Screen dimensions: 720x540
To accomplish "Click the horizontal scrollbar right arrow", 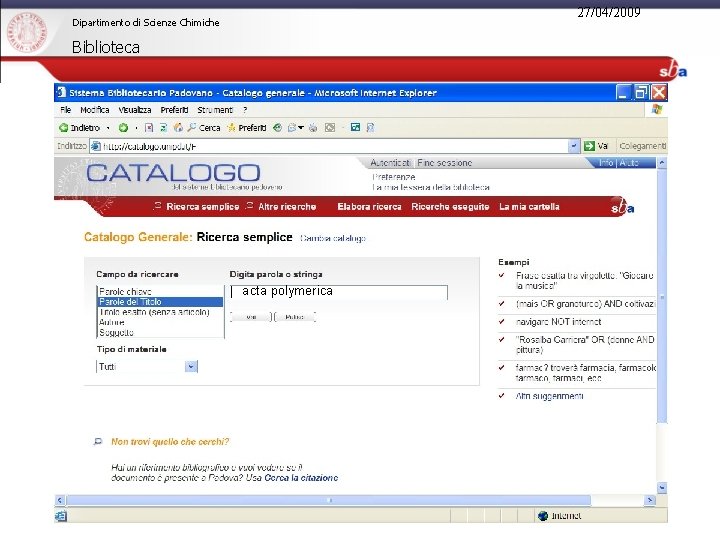I will [649, 500].
